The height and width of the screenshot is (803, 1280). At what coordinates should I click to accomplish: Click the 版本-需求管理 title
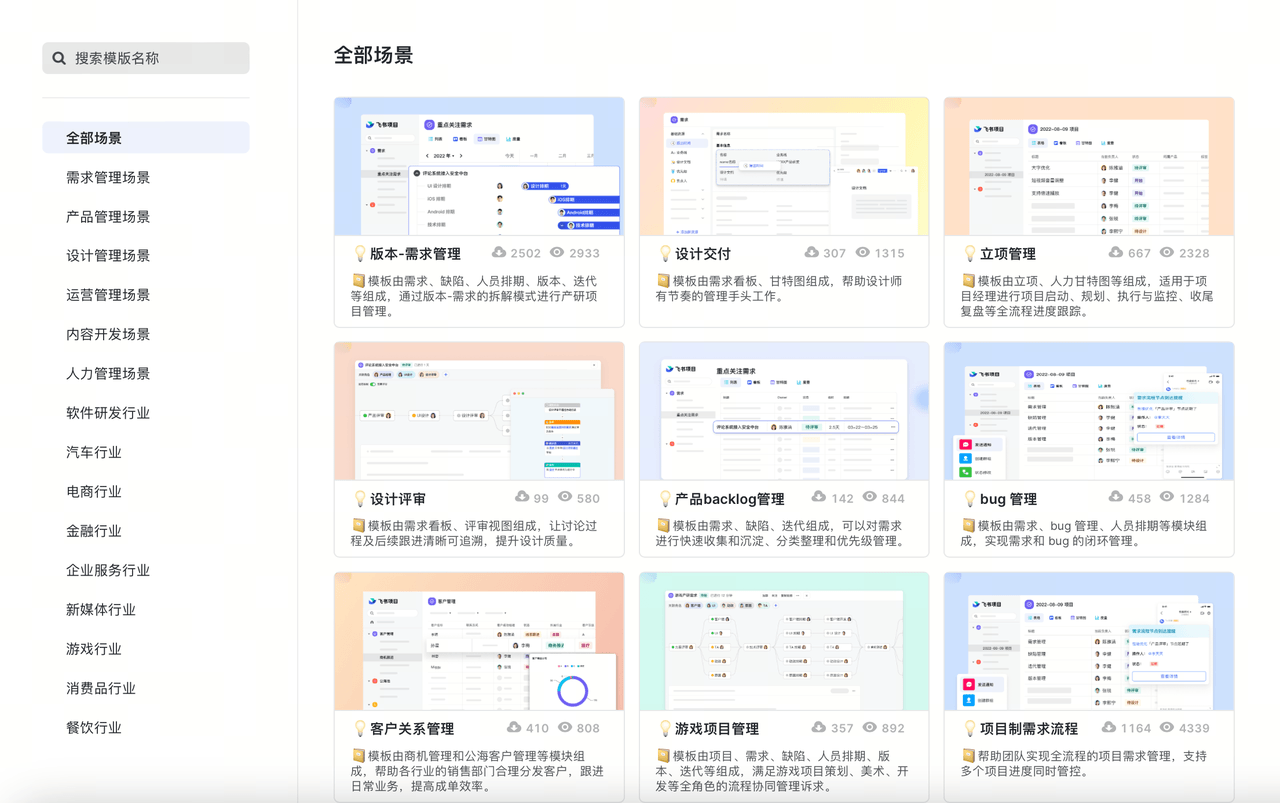[415, 254]
